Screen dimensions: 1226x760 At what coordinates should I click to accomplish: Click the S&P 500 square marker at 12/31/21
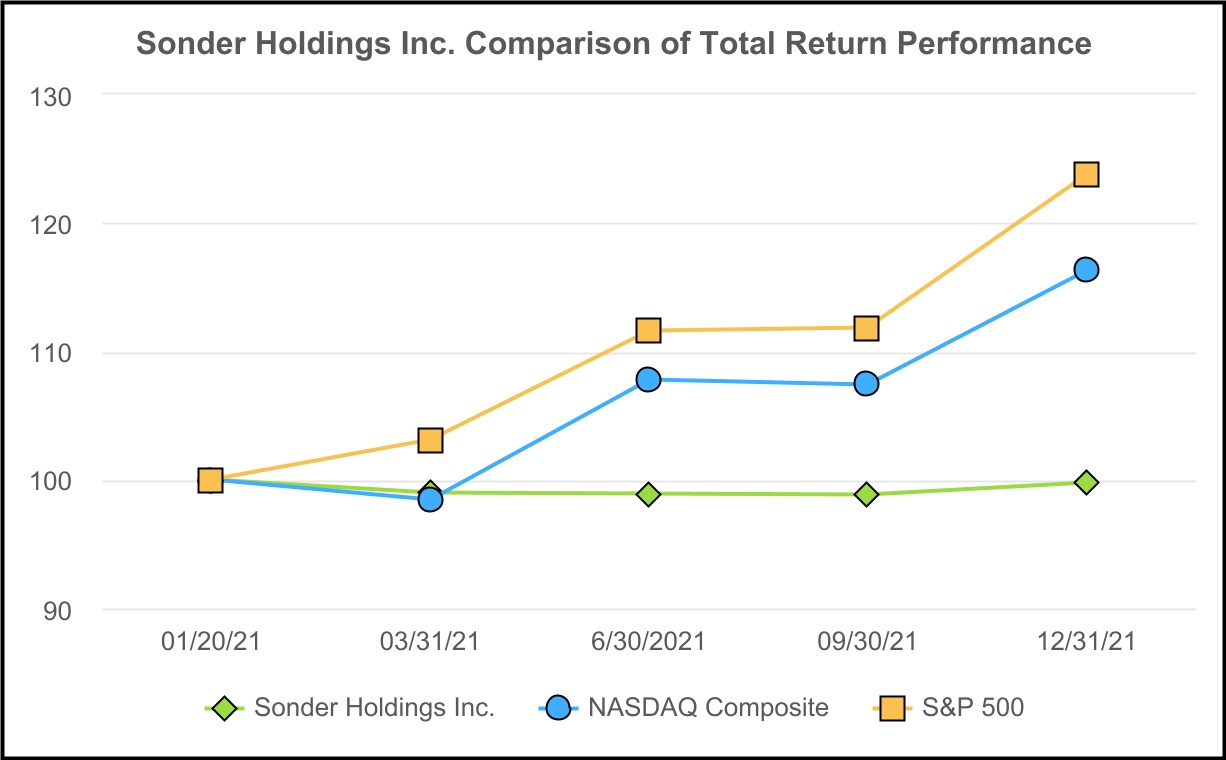coord(1086,175)
